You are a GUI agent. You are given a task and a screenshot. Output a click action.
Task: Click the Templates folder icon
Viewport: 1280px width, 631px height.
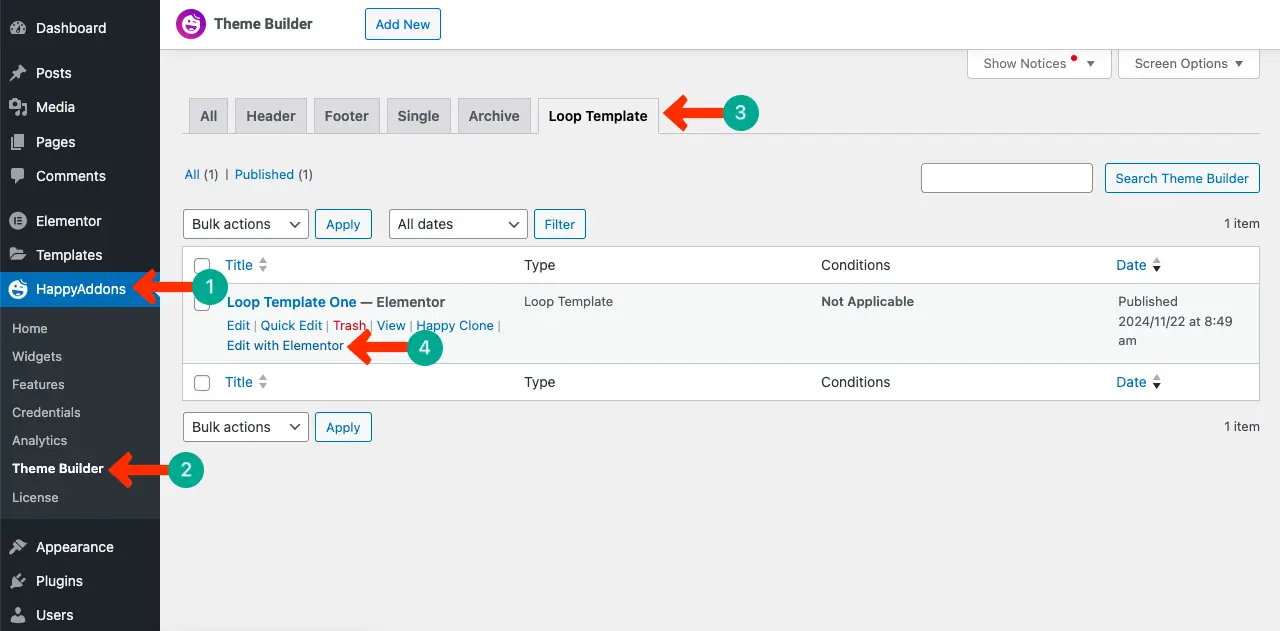18,255
